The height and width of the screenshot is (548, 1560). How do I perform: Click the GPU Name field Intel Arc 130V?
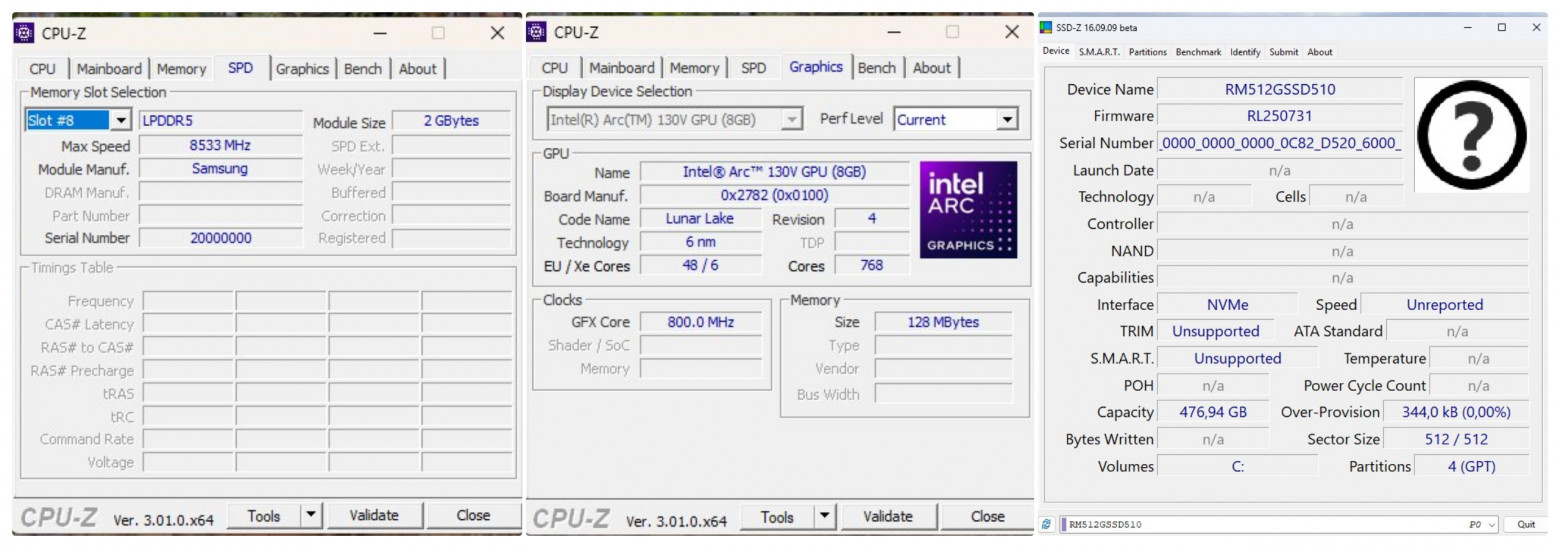click(x=774, y=172)
